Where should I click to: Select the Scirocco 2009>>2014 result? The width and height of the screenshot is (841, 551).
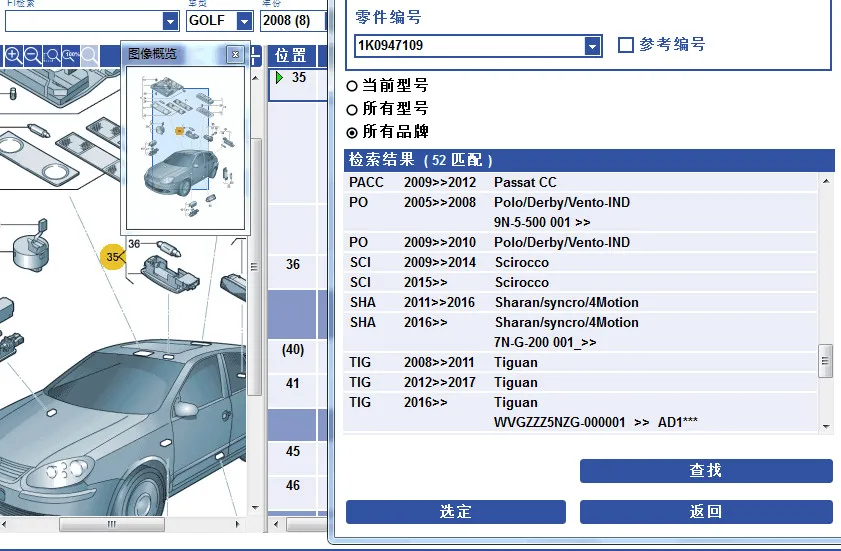coord(580,262)
